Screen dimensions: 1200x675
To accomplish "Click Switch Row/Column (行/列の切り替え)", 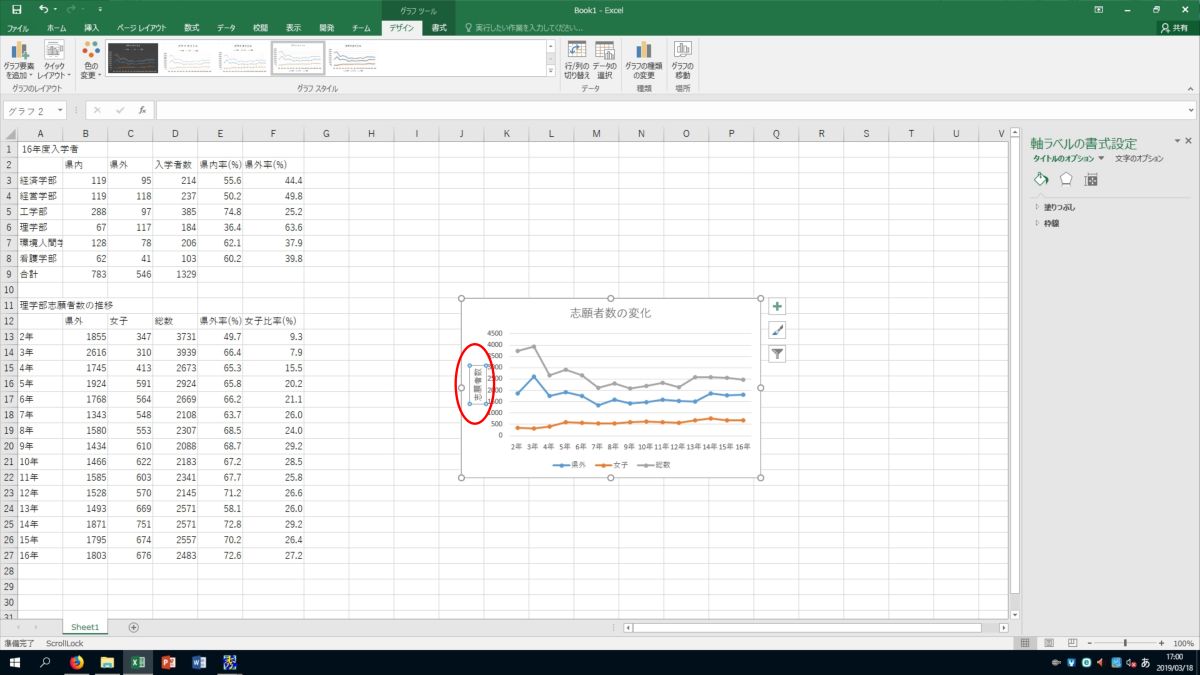I will coord(577,59).
